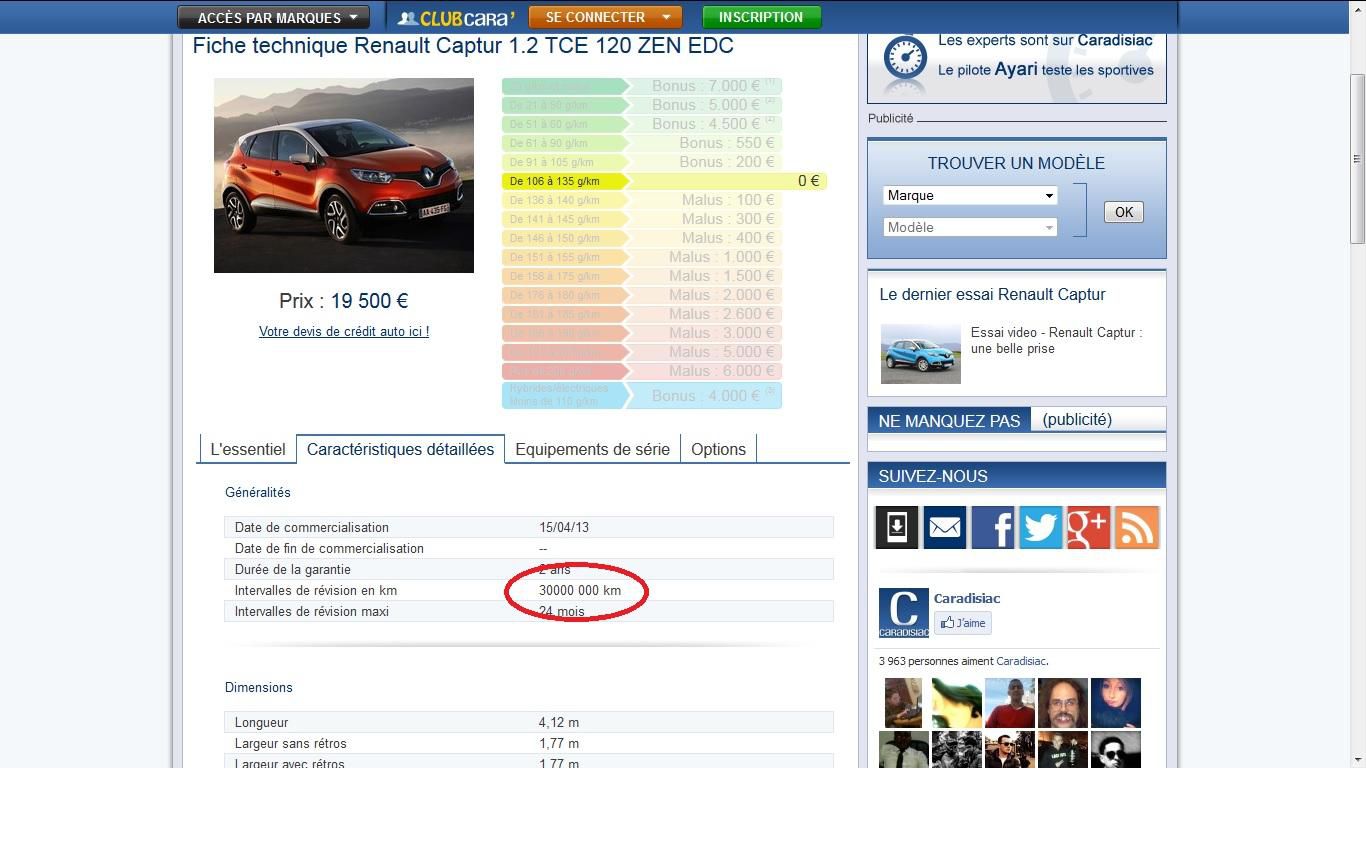Click the Dimensions section heading
Image resolution: width=1366 pixels, height=855 pixels.
tap(259, 687)
